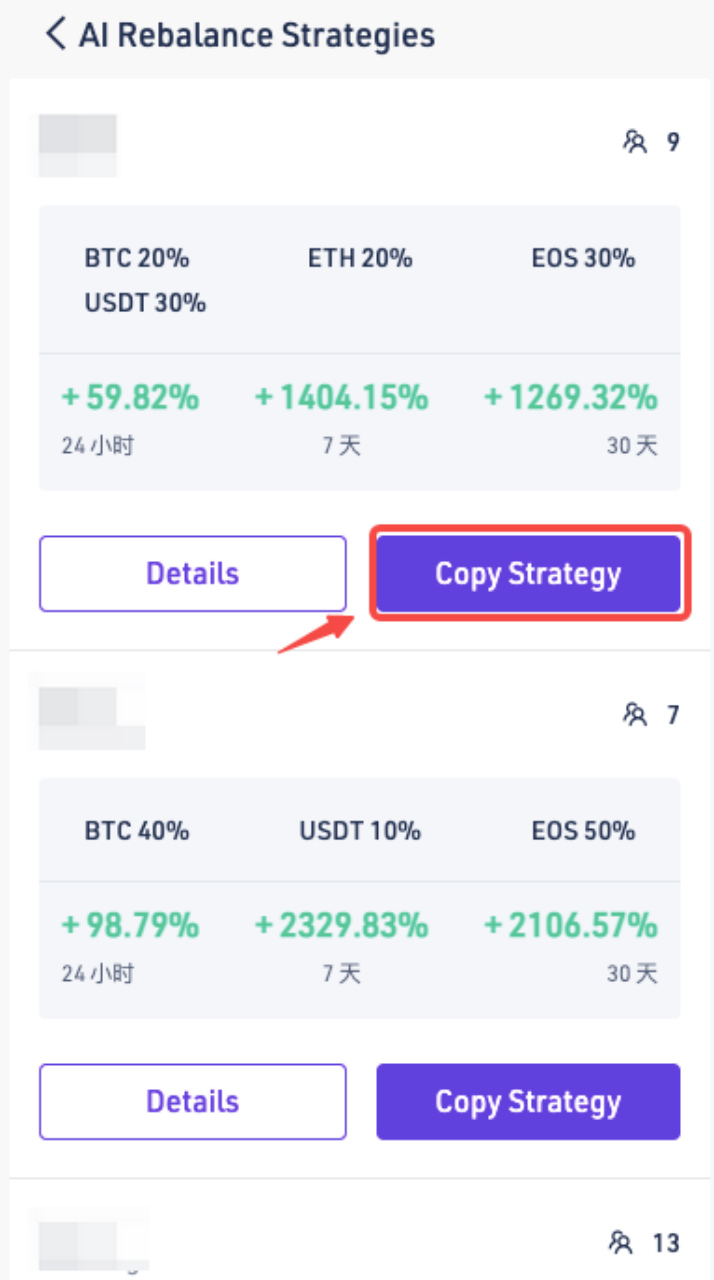Copy the BTC 40% EOS 50% strategy
The image size is (714, 1280).
529,1102
